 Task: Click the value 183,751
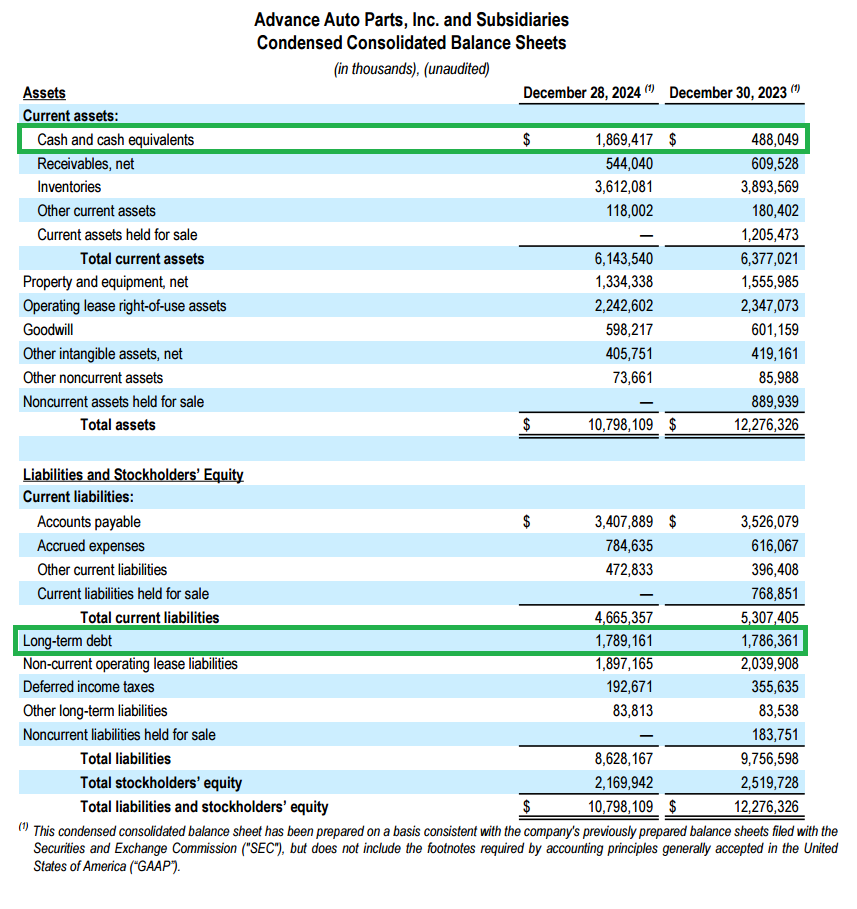point(775,735)
